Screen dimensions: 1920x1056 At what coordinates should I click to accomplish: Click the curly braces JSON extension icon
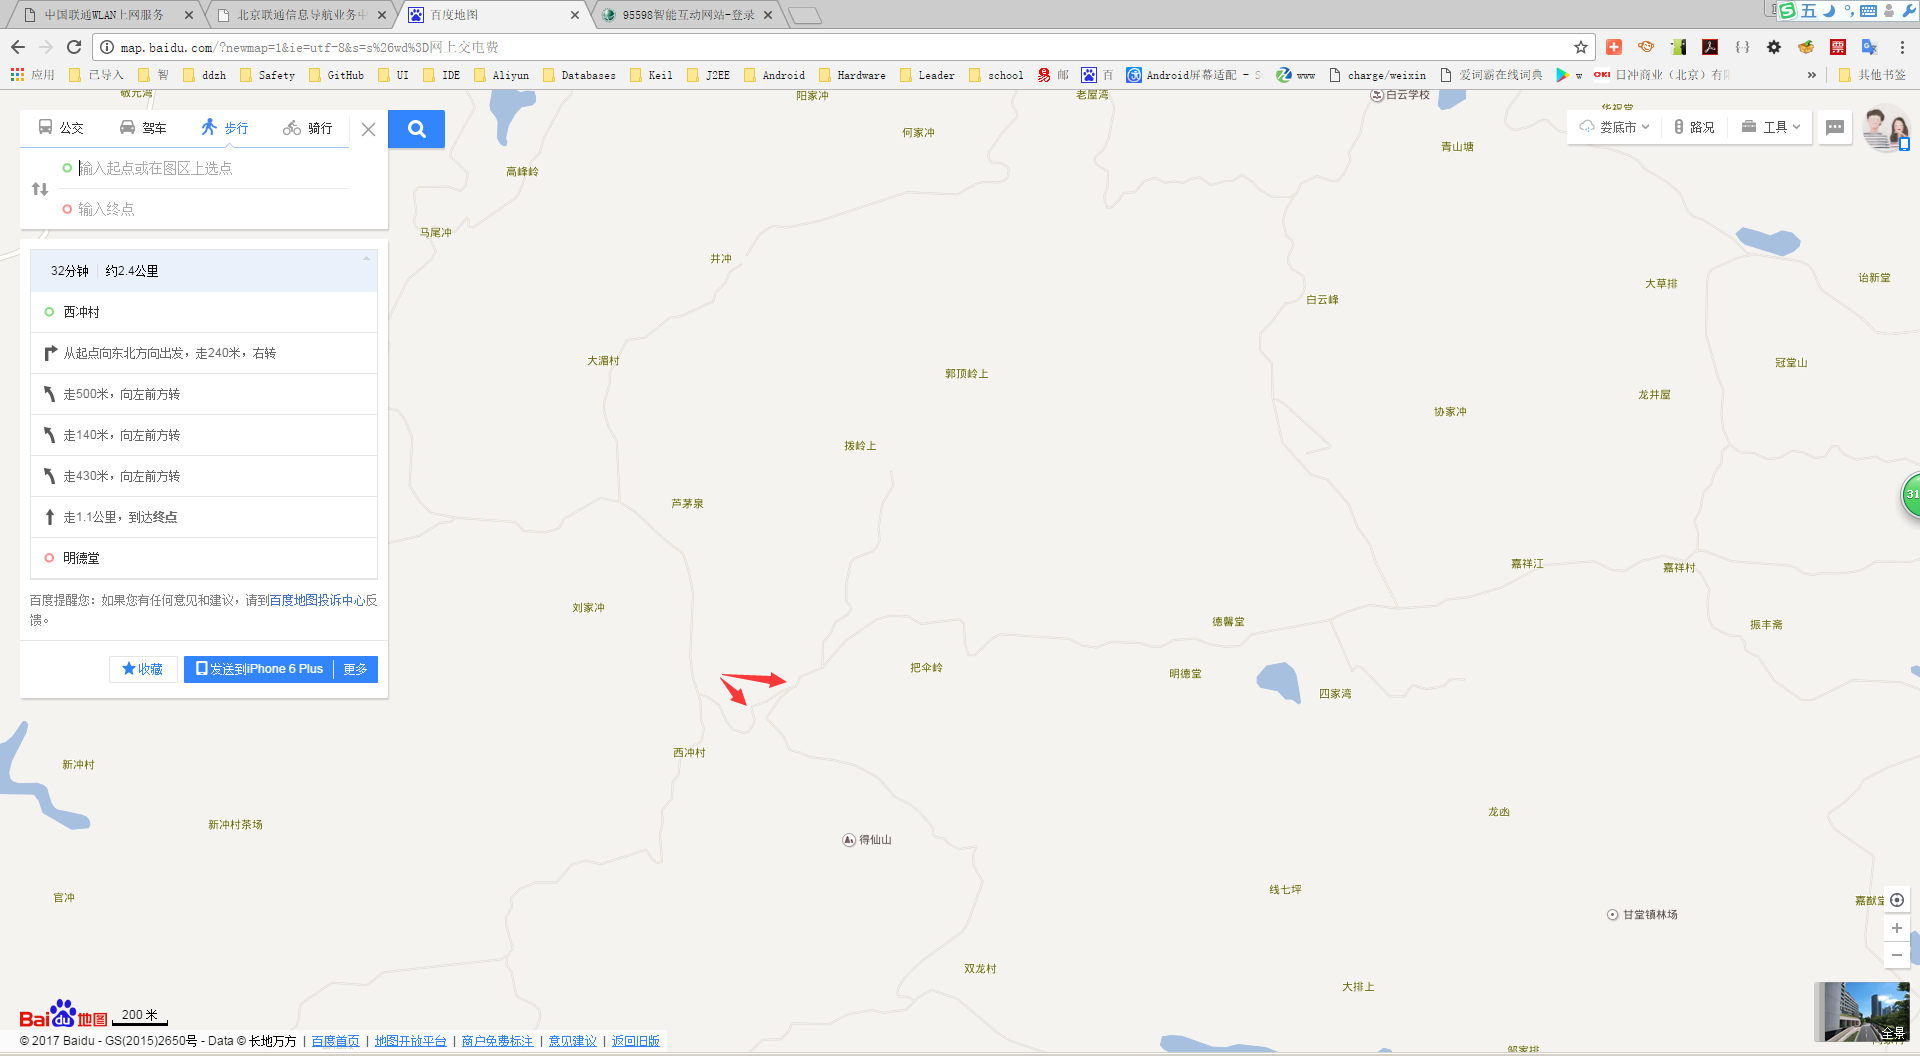point(1742,47)
